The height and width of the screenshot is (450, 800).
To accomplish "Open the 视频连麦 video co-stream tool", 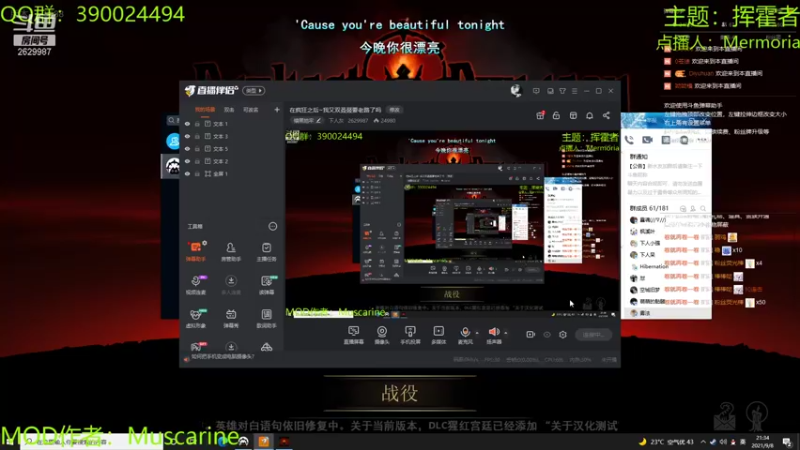I will 195,285.
